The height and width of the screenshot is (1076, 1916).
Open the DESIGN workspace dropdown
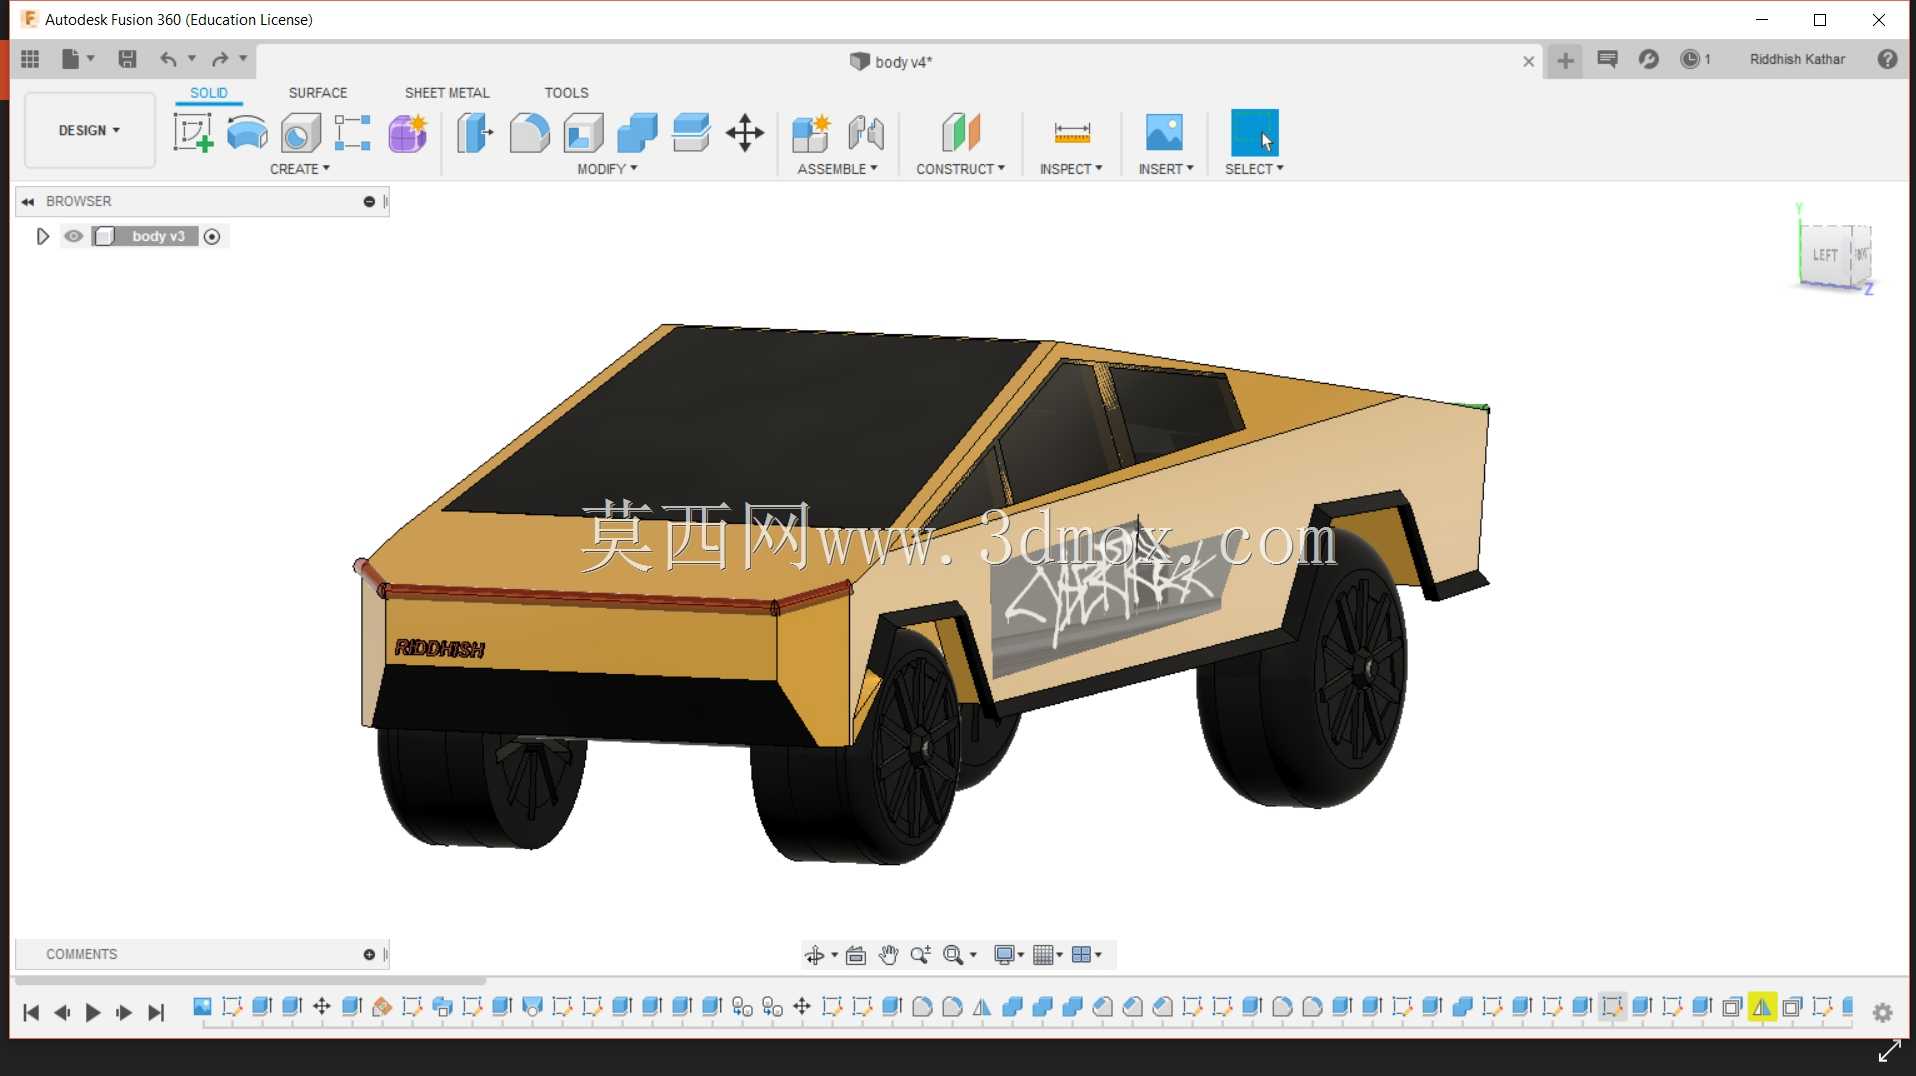pos(89,130)
